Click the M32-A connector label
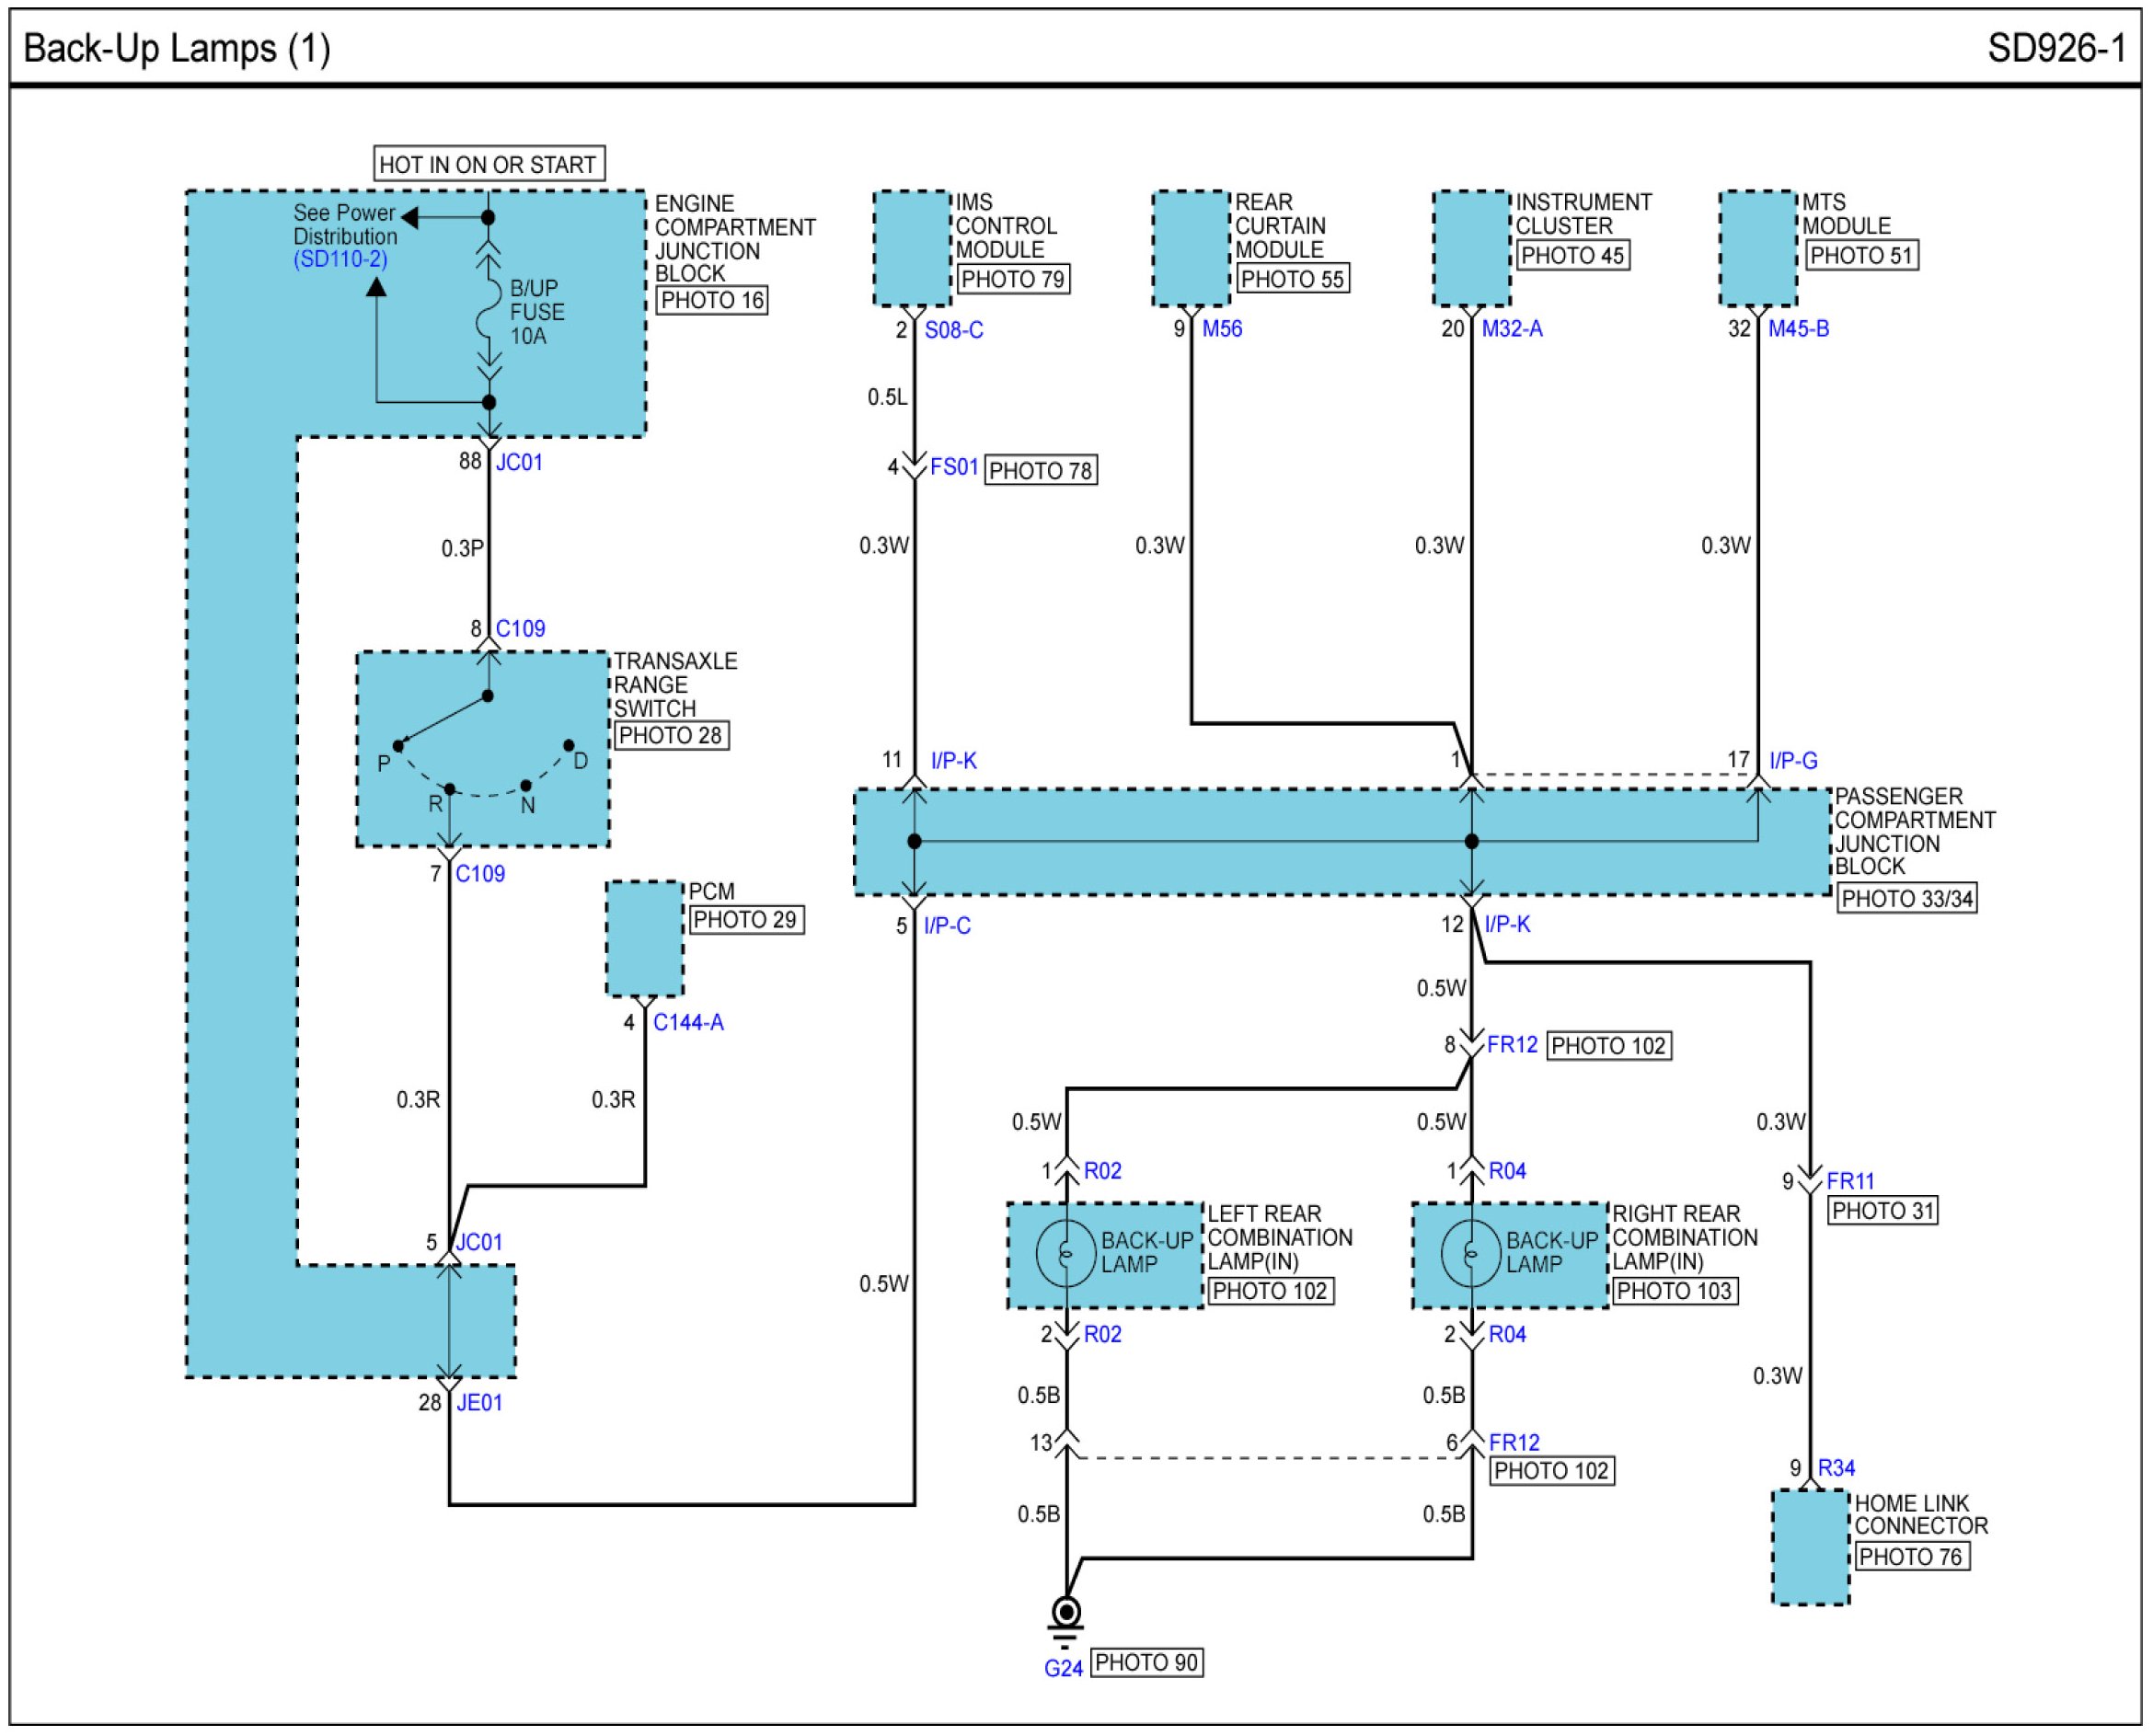The image size is (2153, 1736). [x=1511, y=329]
